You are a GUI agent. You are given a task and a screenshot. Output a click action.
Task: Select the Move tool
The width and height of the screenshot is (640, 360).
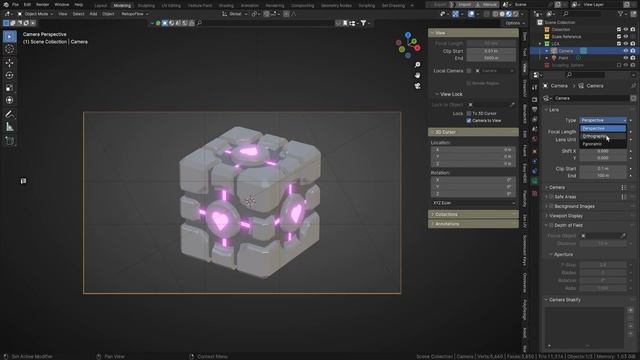9,63
